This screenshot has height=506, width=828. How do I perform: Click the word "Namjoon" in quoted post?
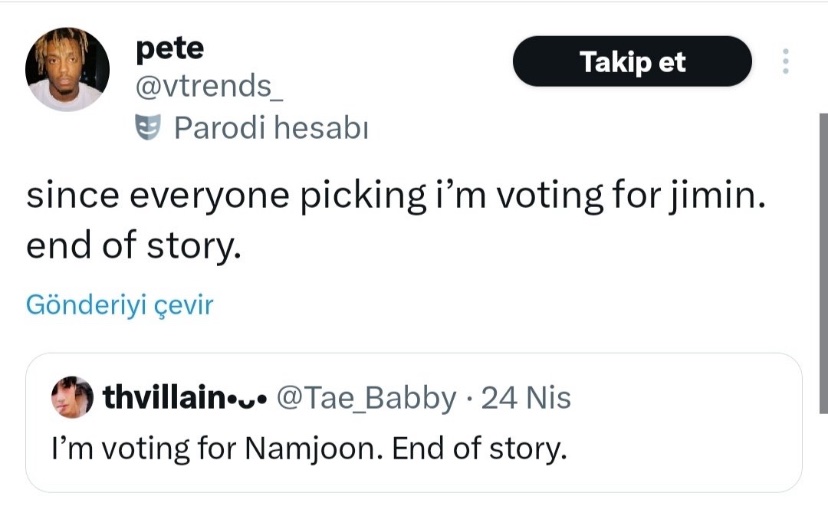(315, 446)
